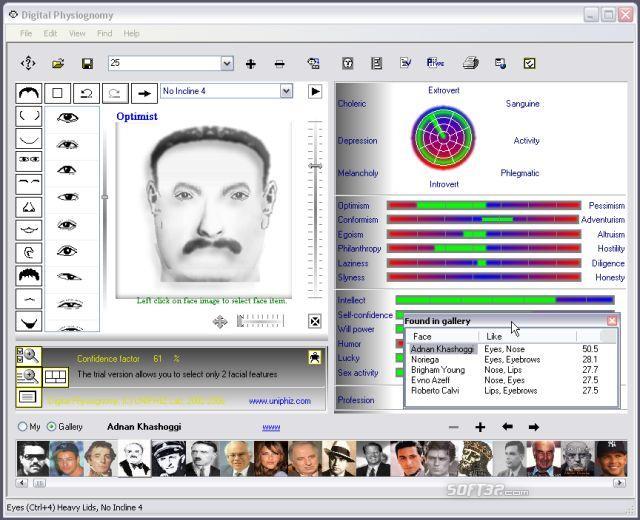
Task: Open the Edit menu
Action: (51, 33)
